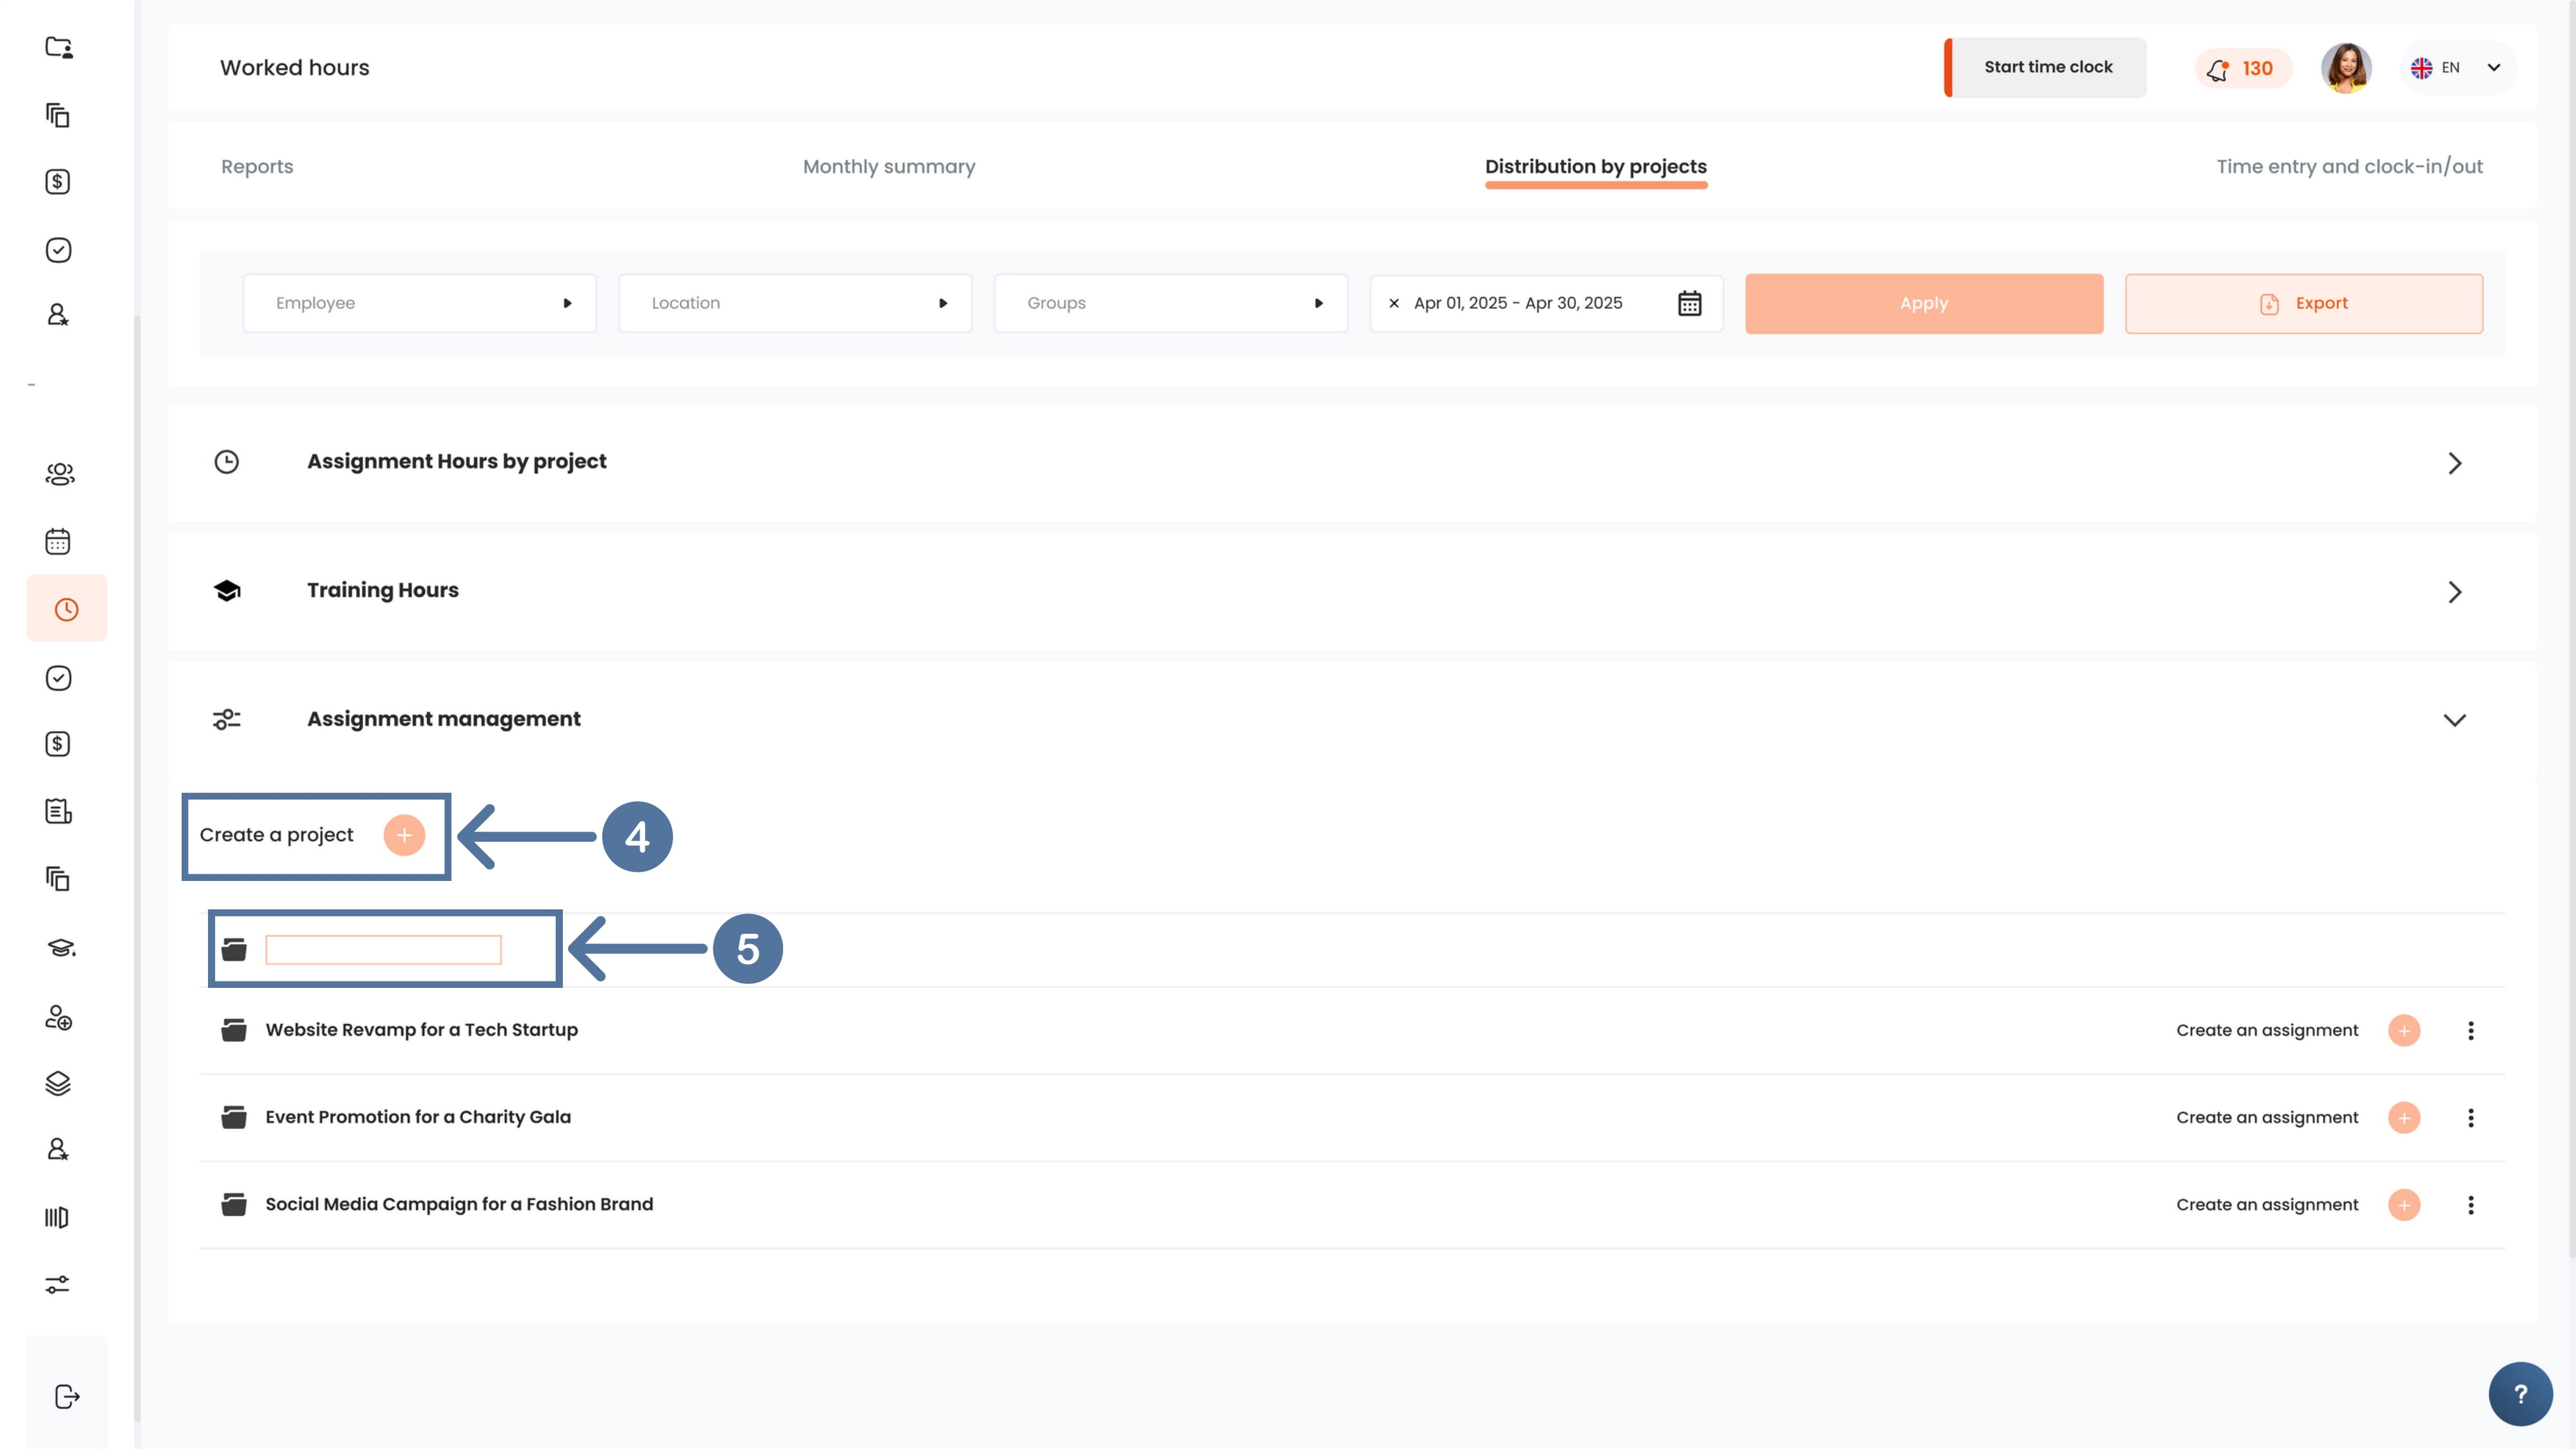The width and height of the screenshot is (2576, 1449).
Task: Open the Groups filter dropdown
Action: coord(1171,303)
